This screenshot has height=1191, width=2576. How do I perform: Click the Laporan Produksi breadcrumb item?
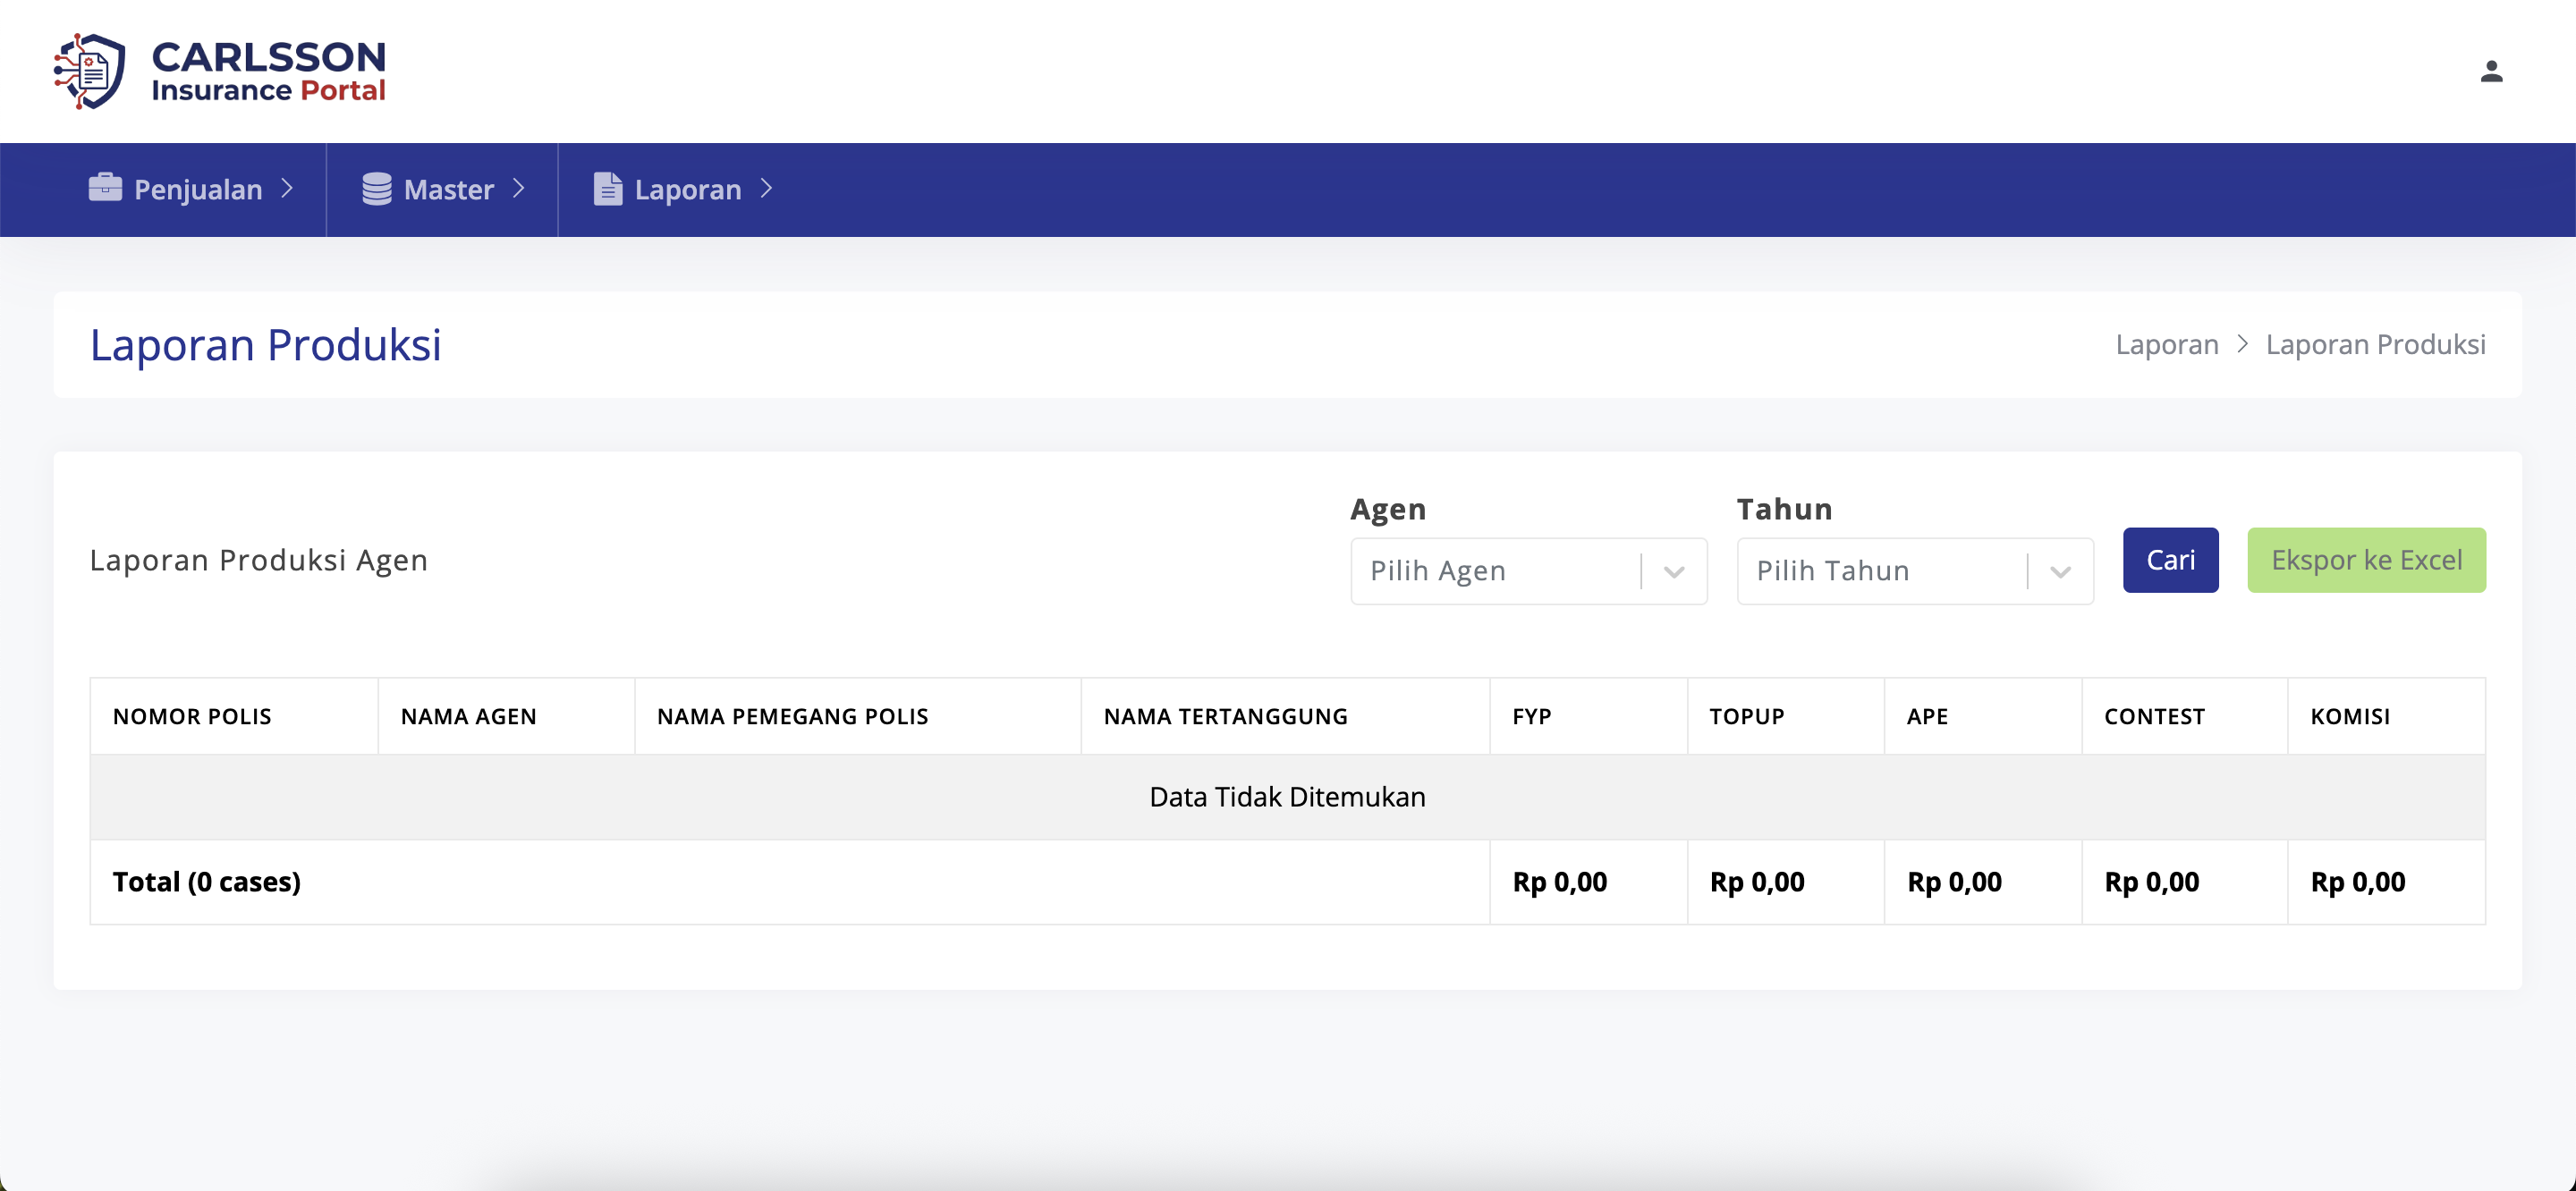[x=2375, y=344]
